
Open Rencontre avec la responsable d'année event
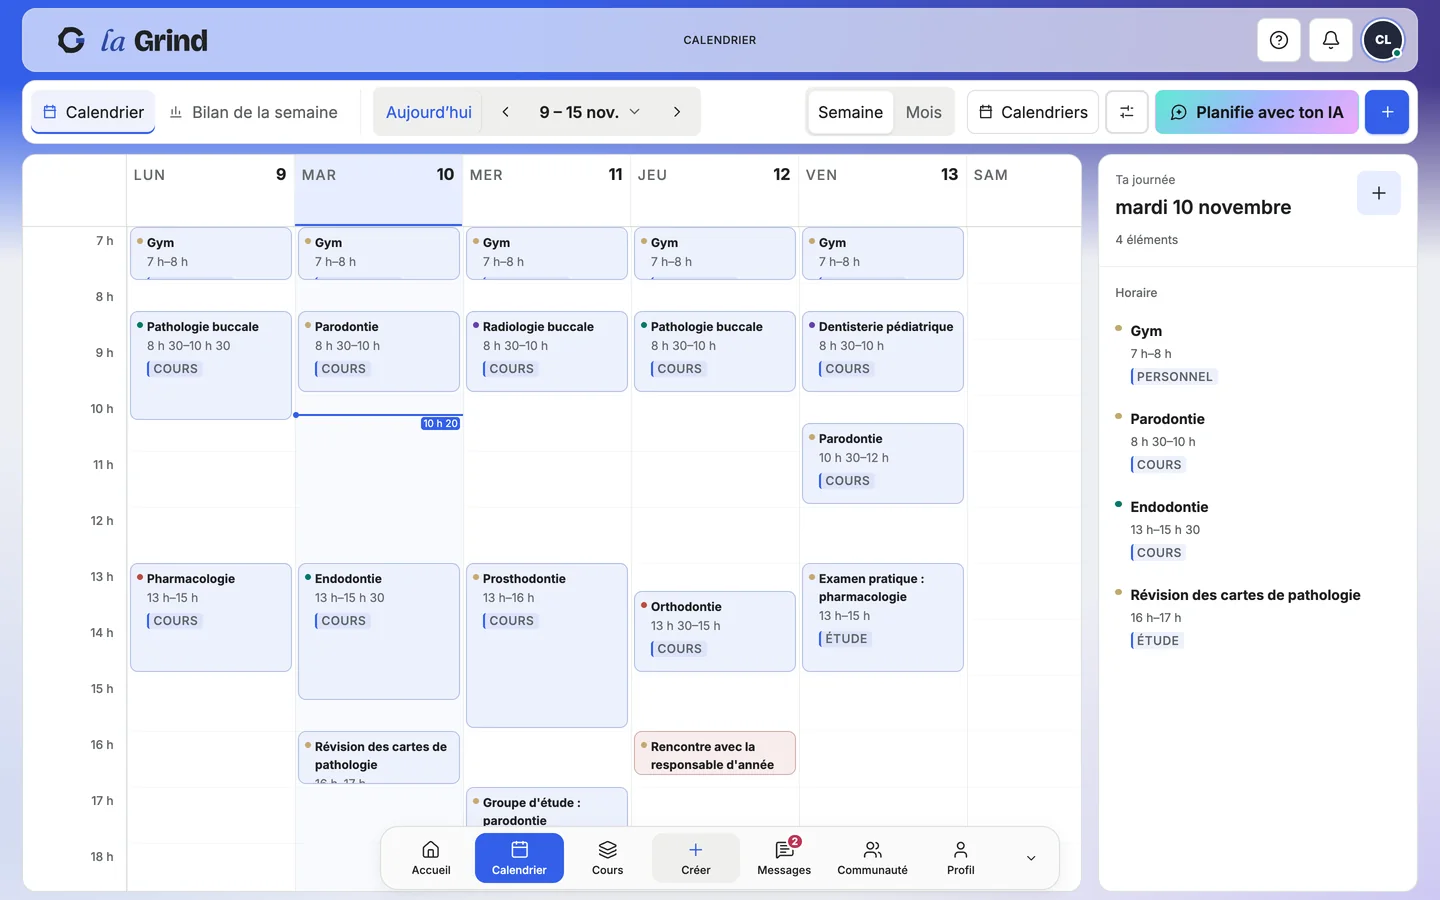pos(715,753)
